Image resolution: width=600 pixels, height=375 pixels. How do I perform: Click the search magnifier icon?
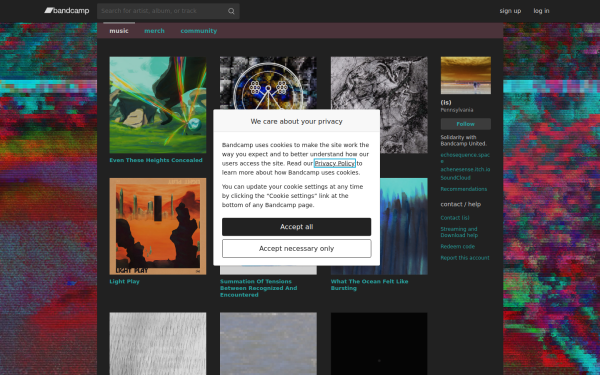pos(231,11)
